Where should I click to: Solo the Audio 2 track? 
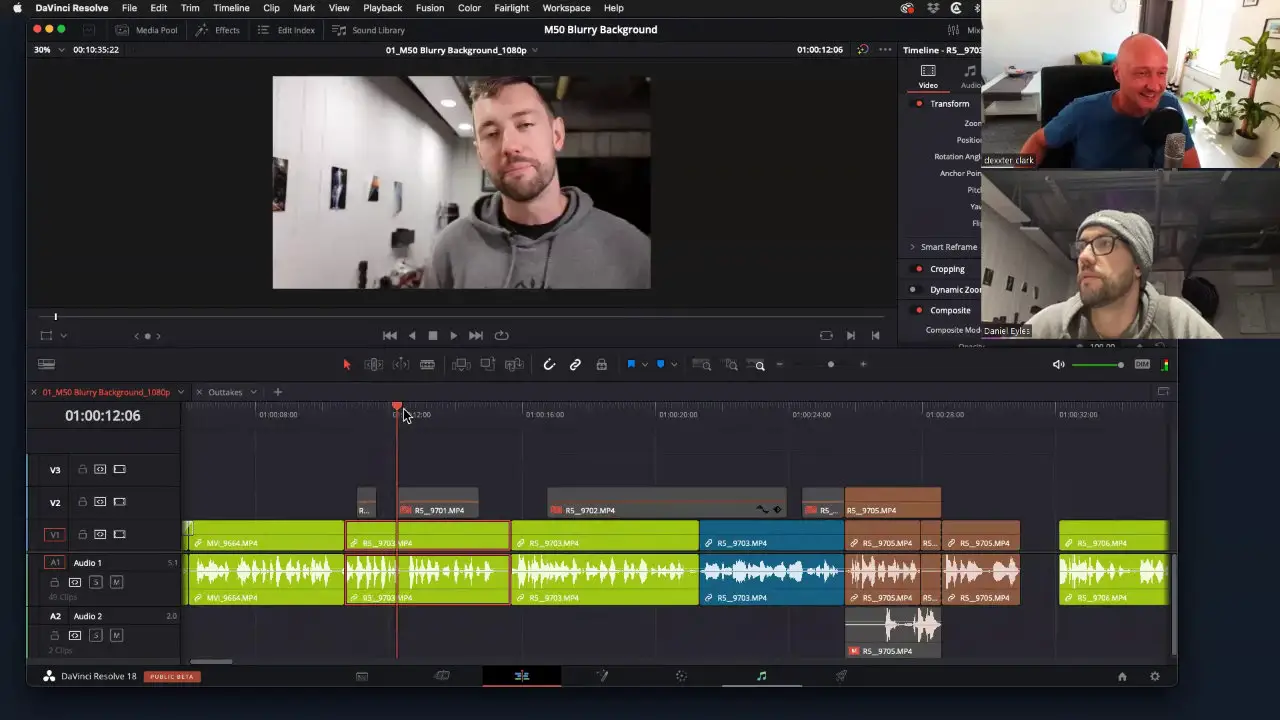[96, 635]
